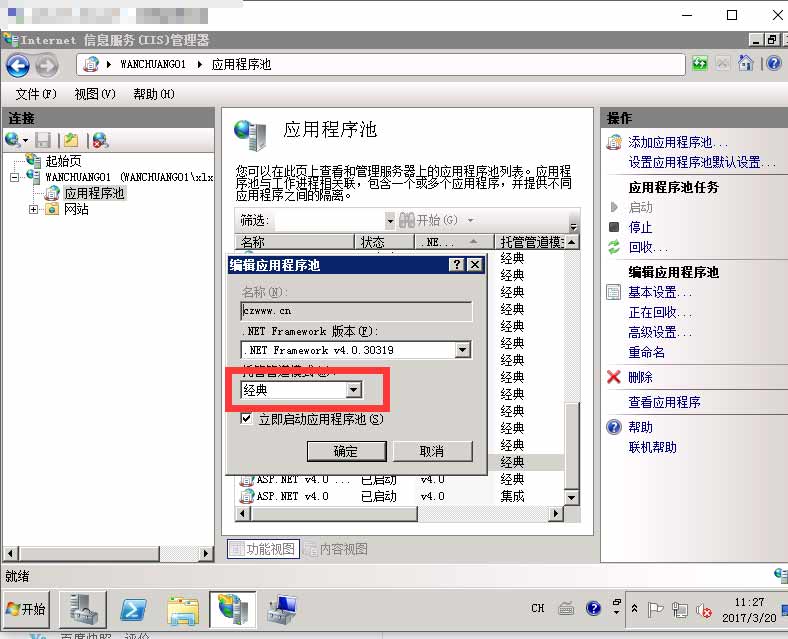The width and height of the screenshot is (788, 639).
Task: Refresh page using green toolbar icon
Action: coord(700,64)
